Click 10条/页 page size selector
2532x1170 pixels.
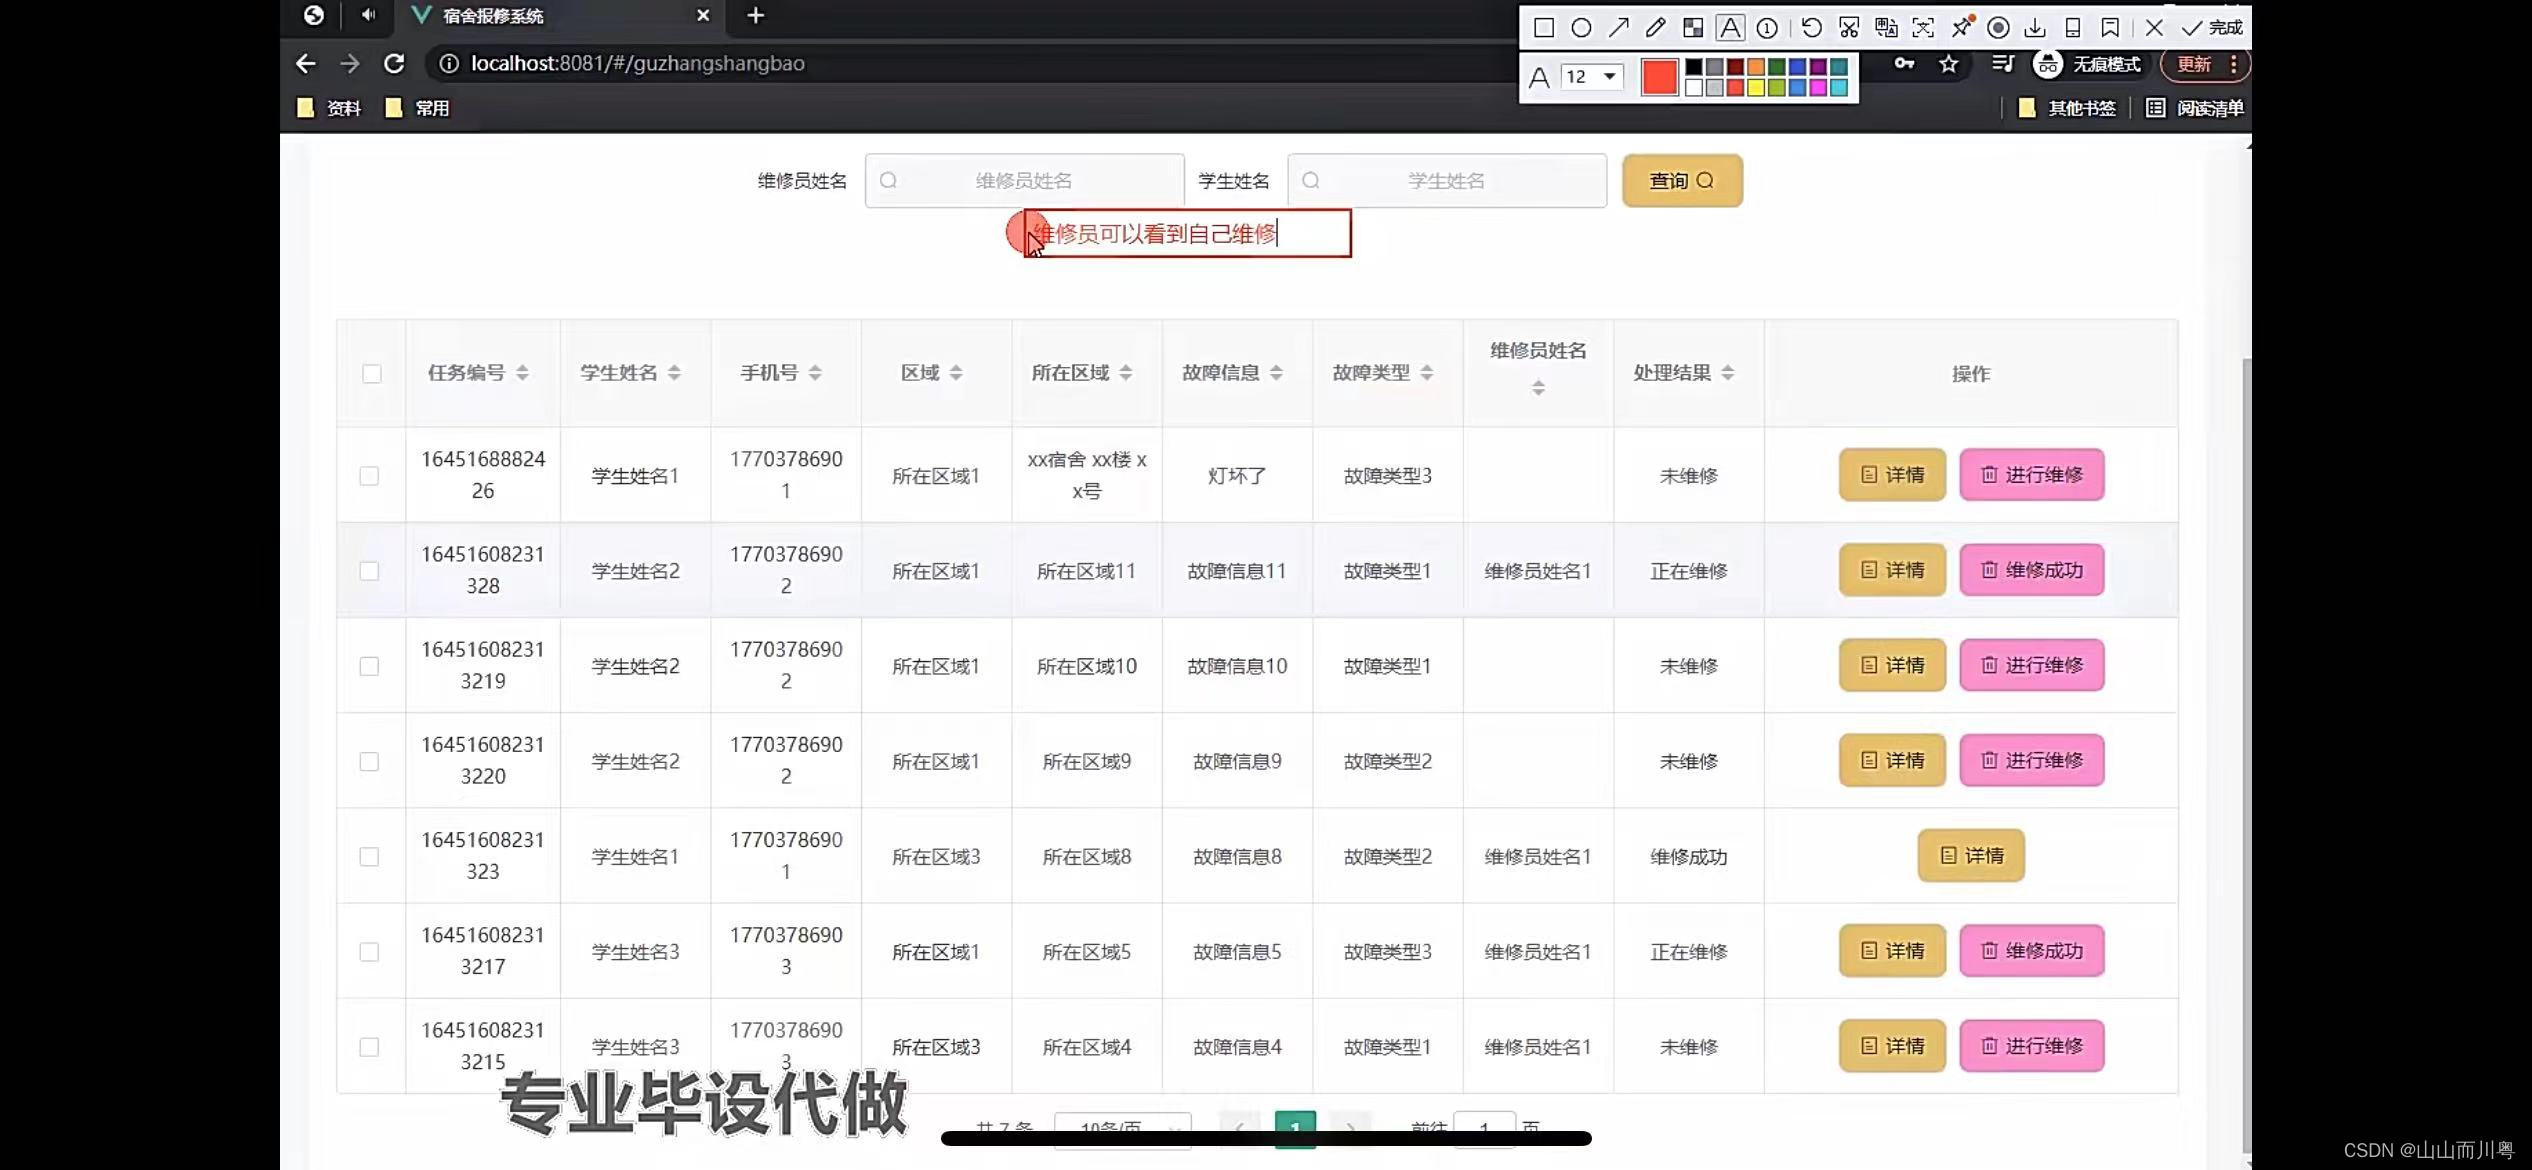pos(1124,1128)
